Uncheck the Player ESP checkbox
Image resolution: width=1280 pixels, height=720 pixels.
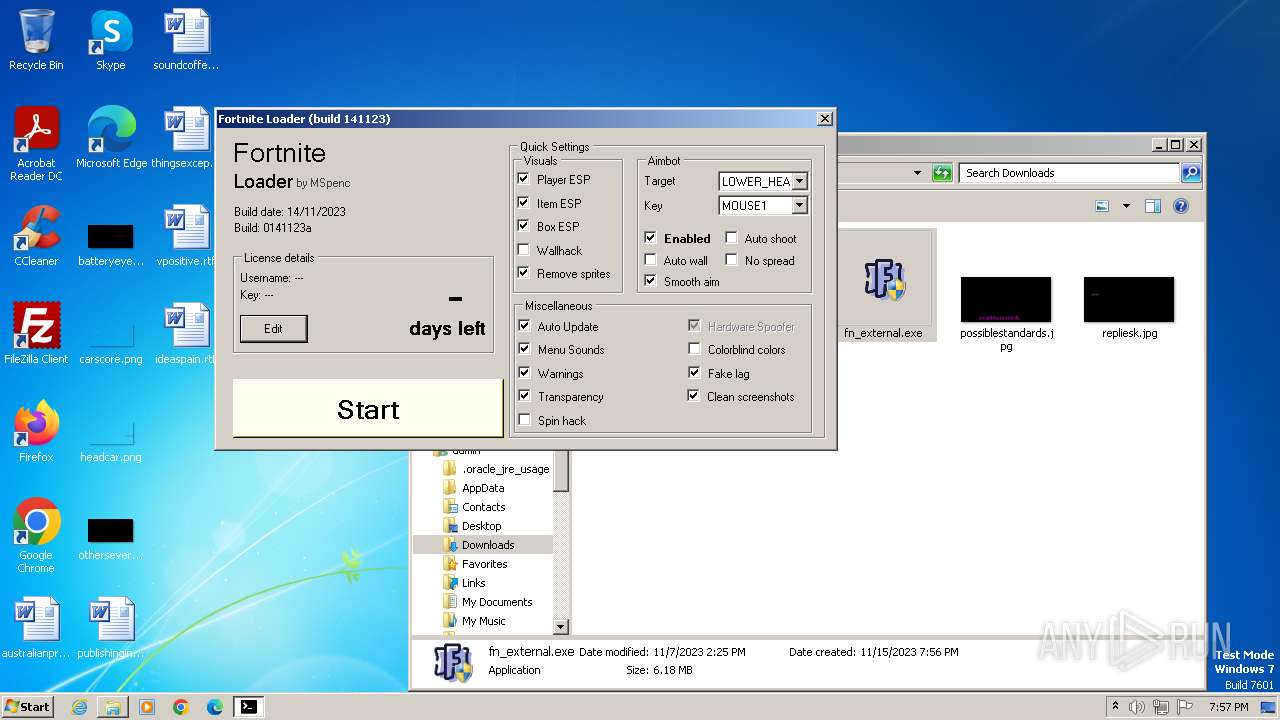pyautogui.click(x=524, y=179)
